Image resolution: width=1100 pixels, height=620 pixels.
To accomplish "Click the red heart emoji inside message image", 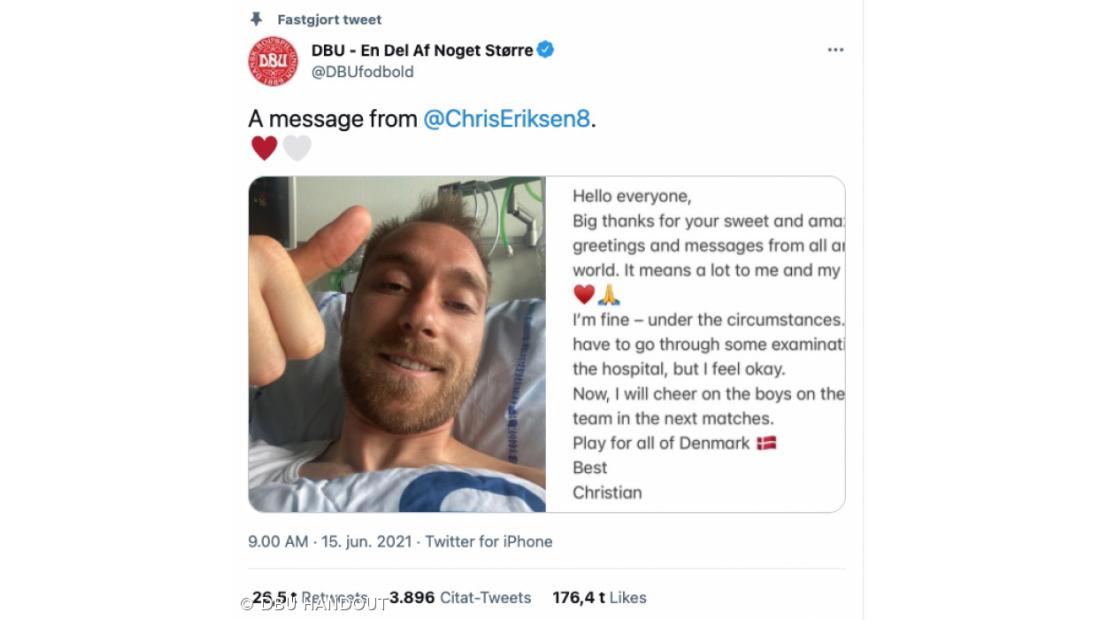I will click(x=584, y=295).
